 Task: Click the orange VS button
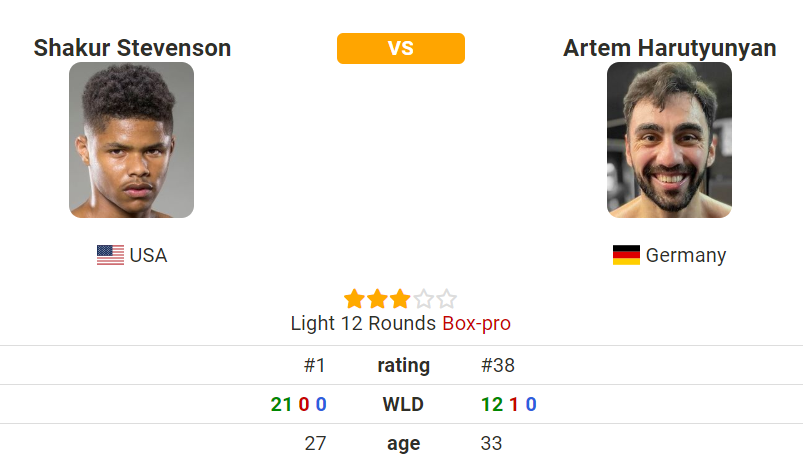coord(400,48)
